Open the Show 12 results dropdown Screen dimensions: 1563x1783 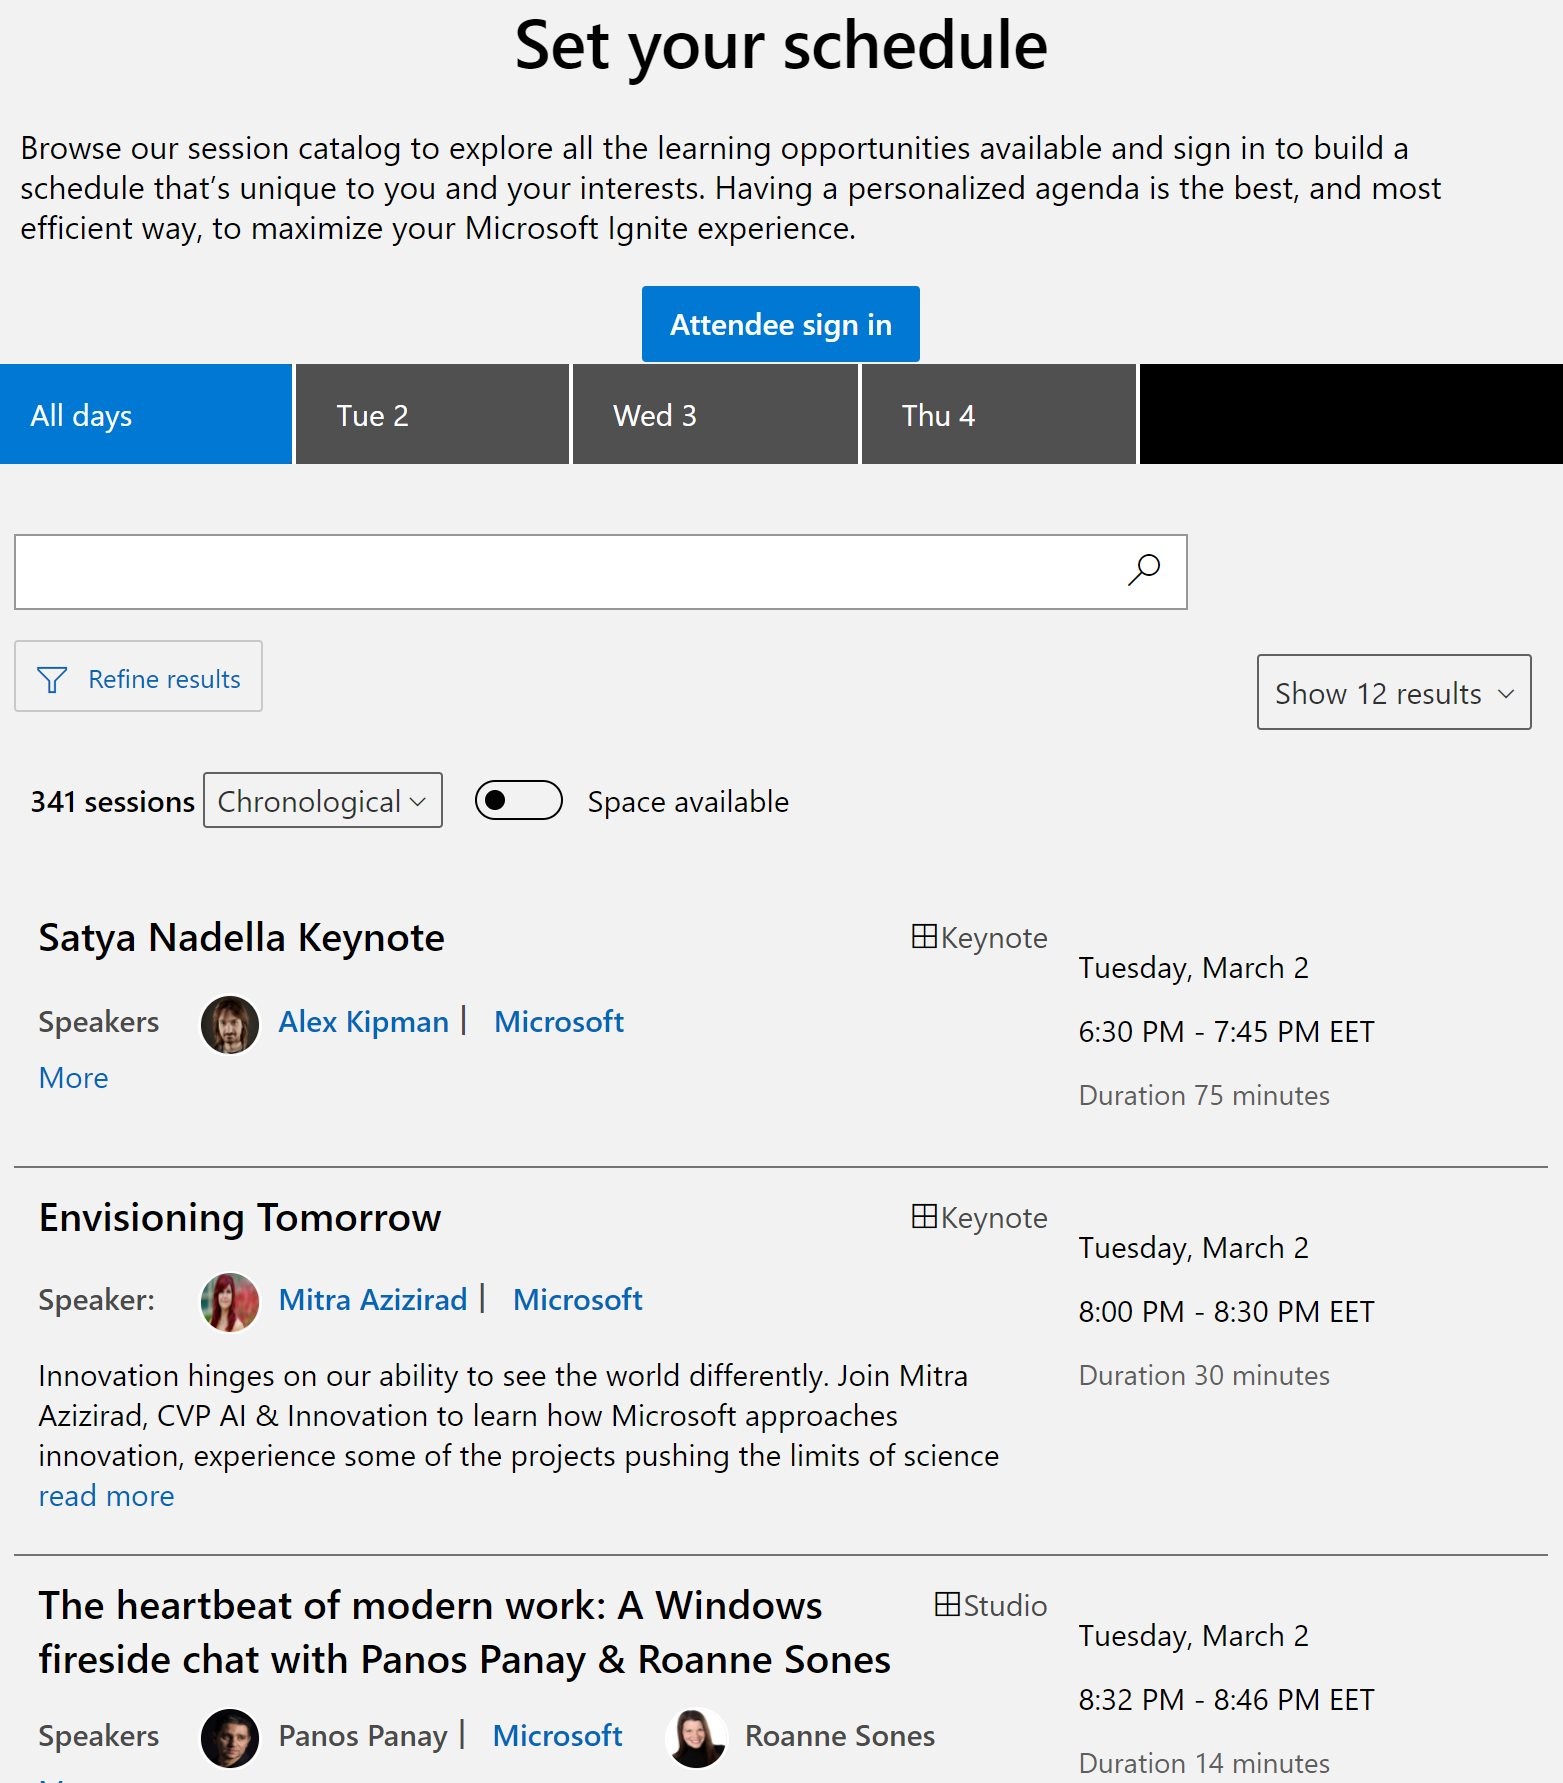click(x=1394, y=692)
